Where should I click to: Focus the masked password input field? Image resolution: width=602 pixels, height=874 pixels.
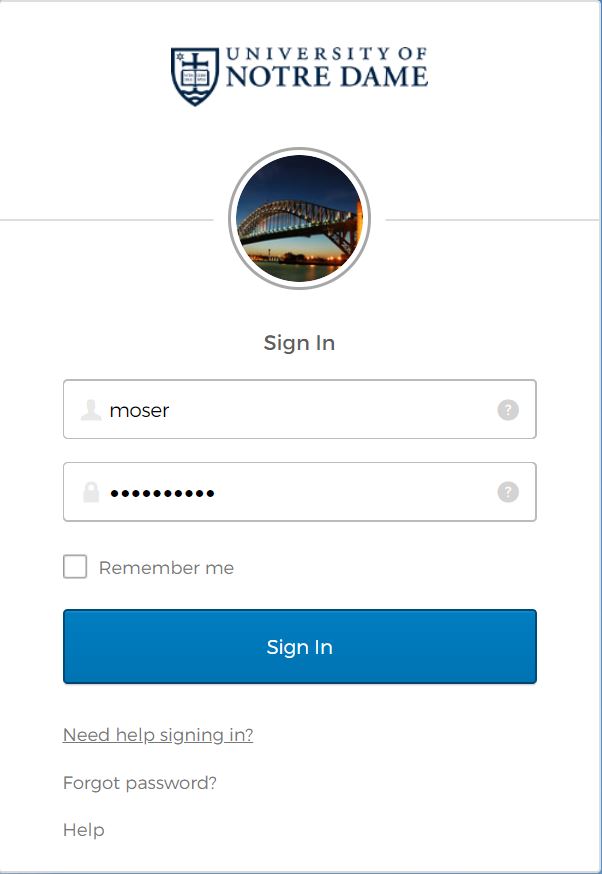coord(300,492)
